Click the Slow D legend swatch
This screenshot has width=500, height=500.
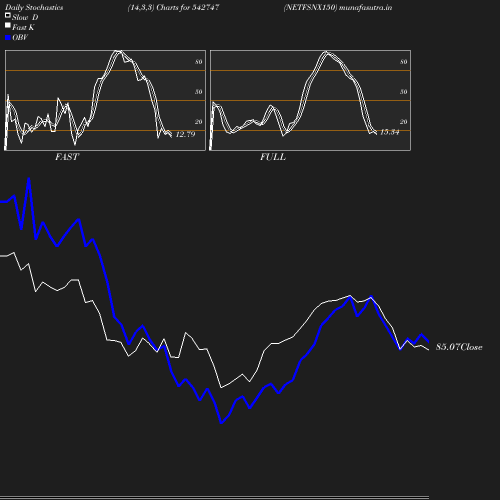coord(8,15)
